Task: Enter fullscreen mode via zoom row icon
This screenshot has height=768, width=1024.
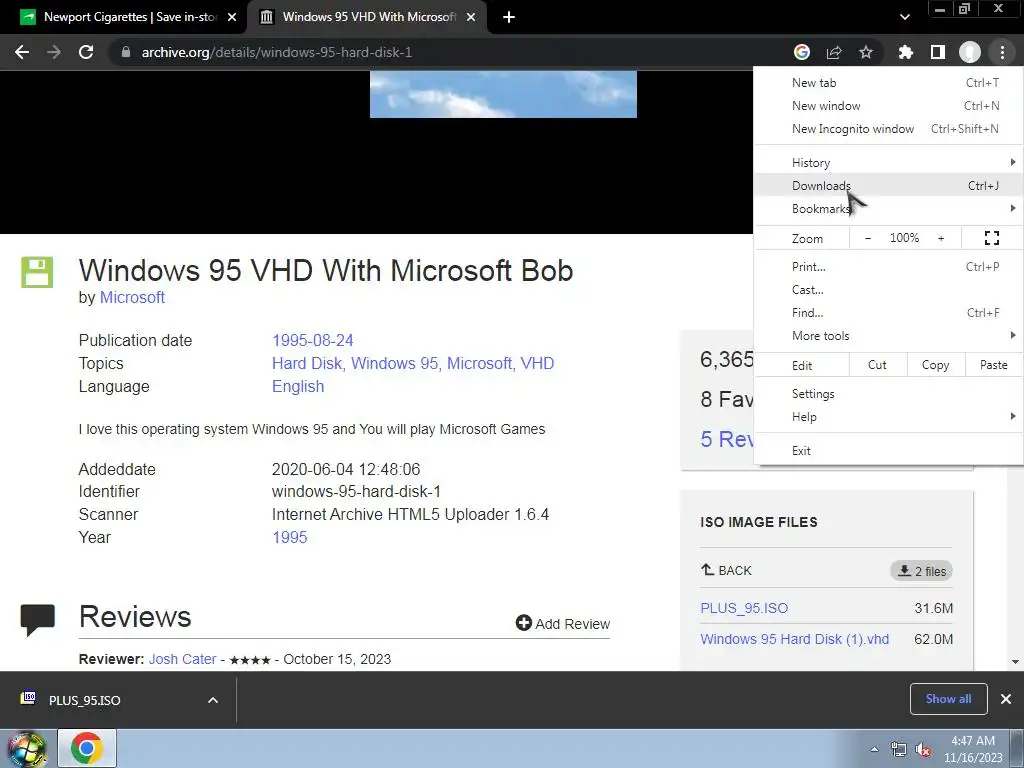Action: [x=991, y=238]
